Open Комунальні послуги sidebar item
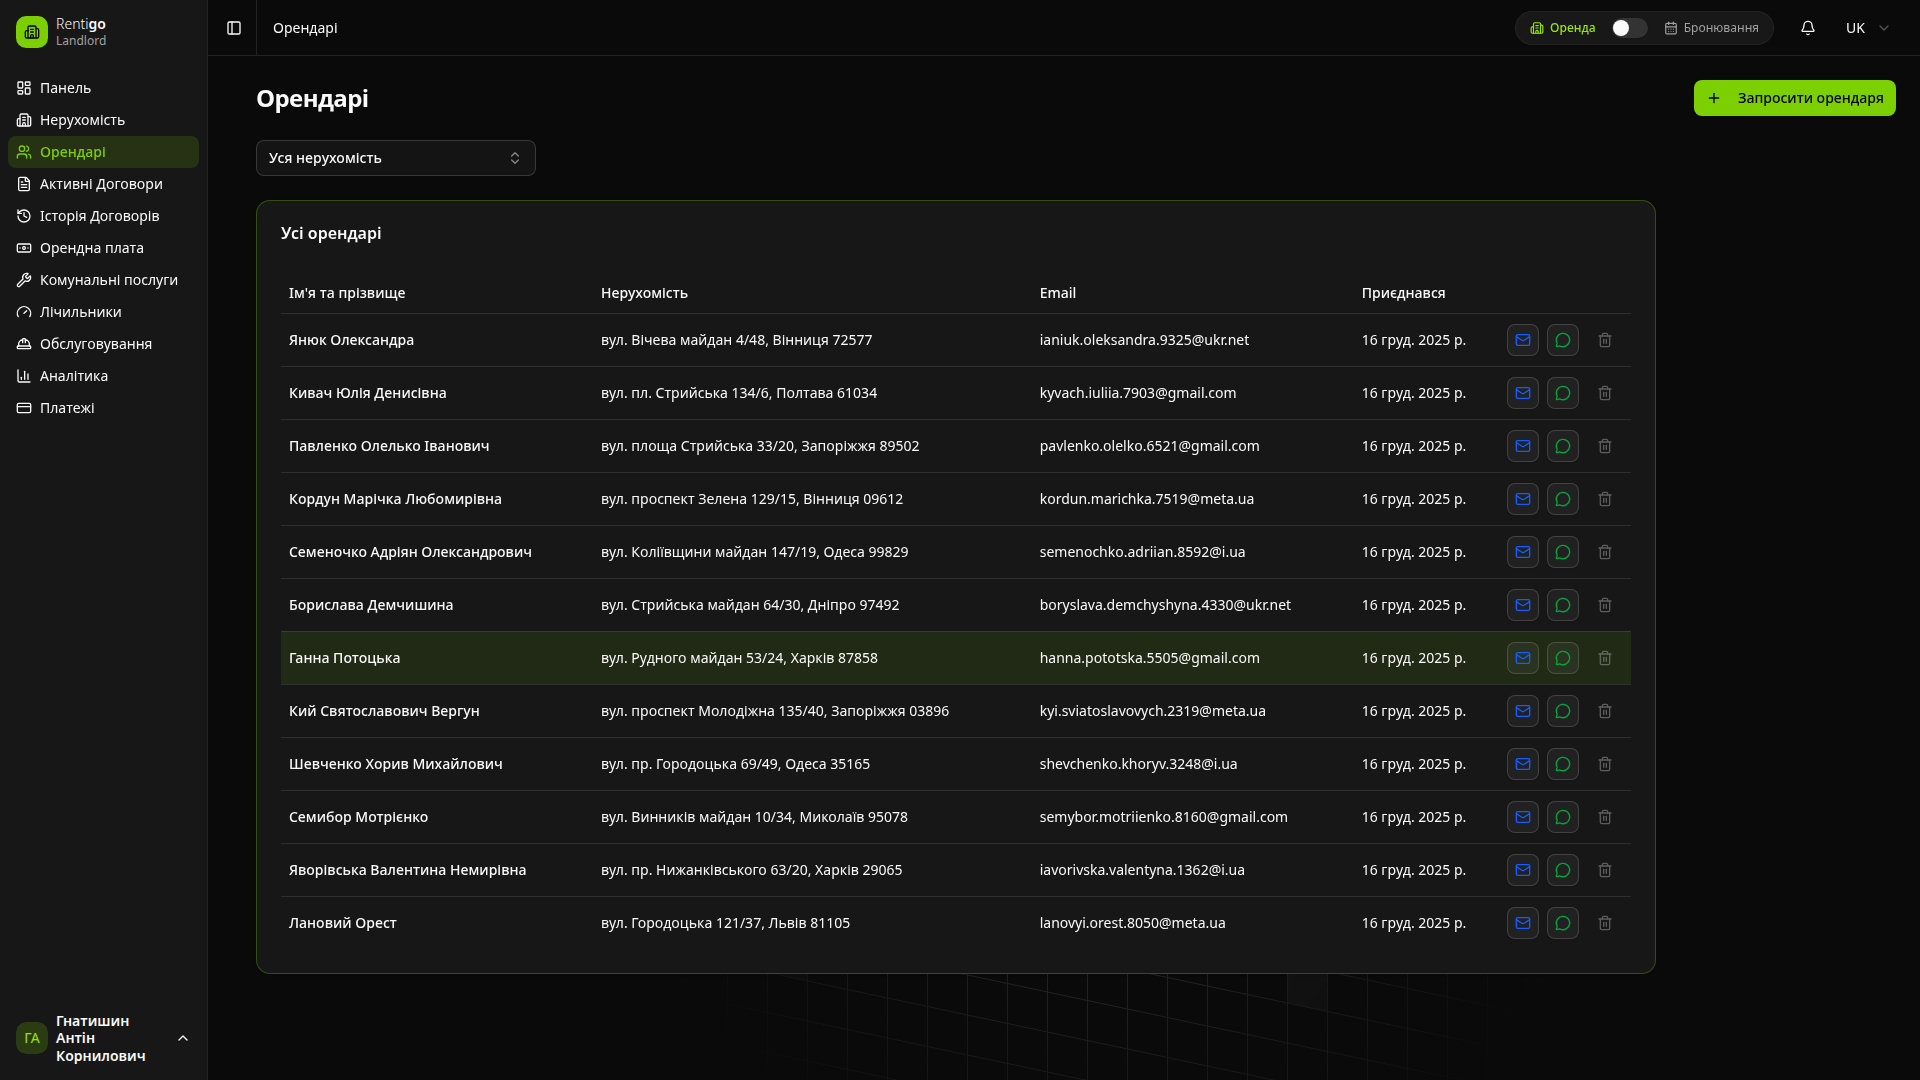The height and width of the screenshot is (1080, 1920). point(108,280)
